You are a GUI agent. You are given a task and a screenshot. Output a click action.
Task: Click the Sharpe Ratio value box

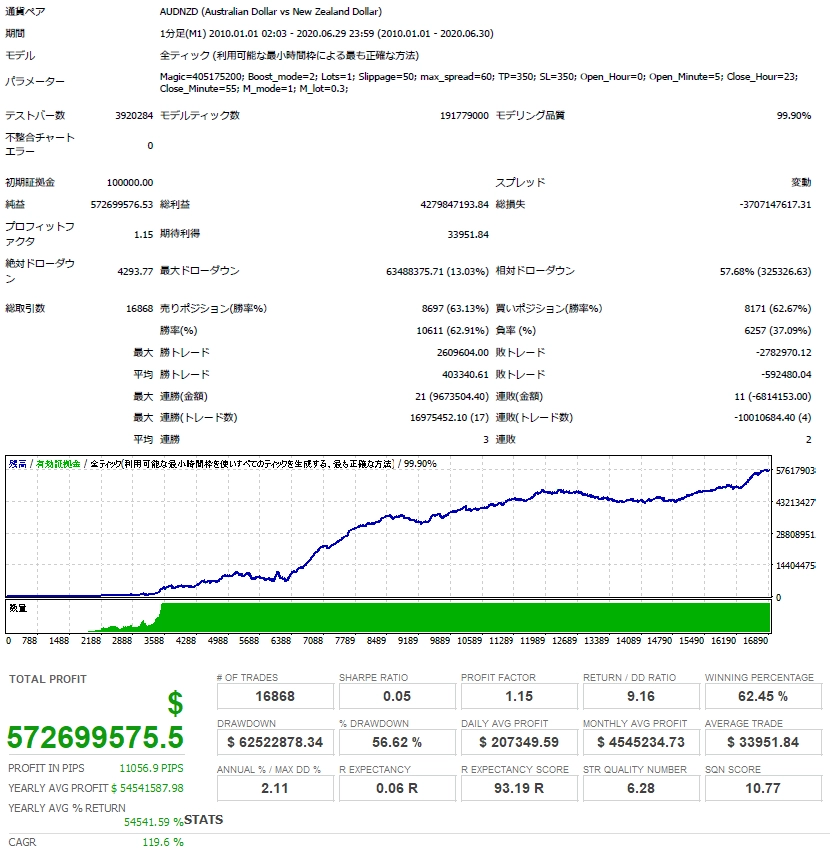[x=397, y=696]
